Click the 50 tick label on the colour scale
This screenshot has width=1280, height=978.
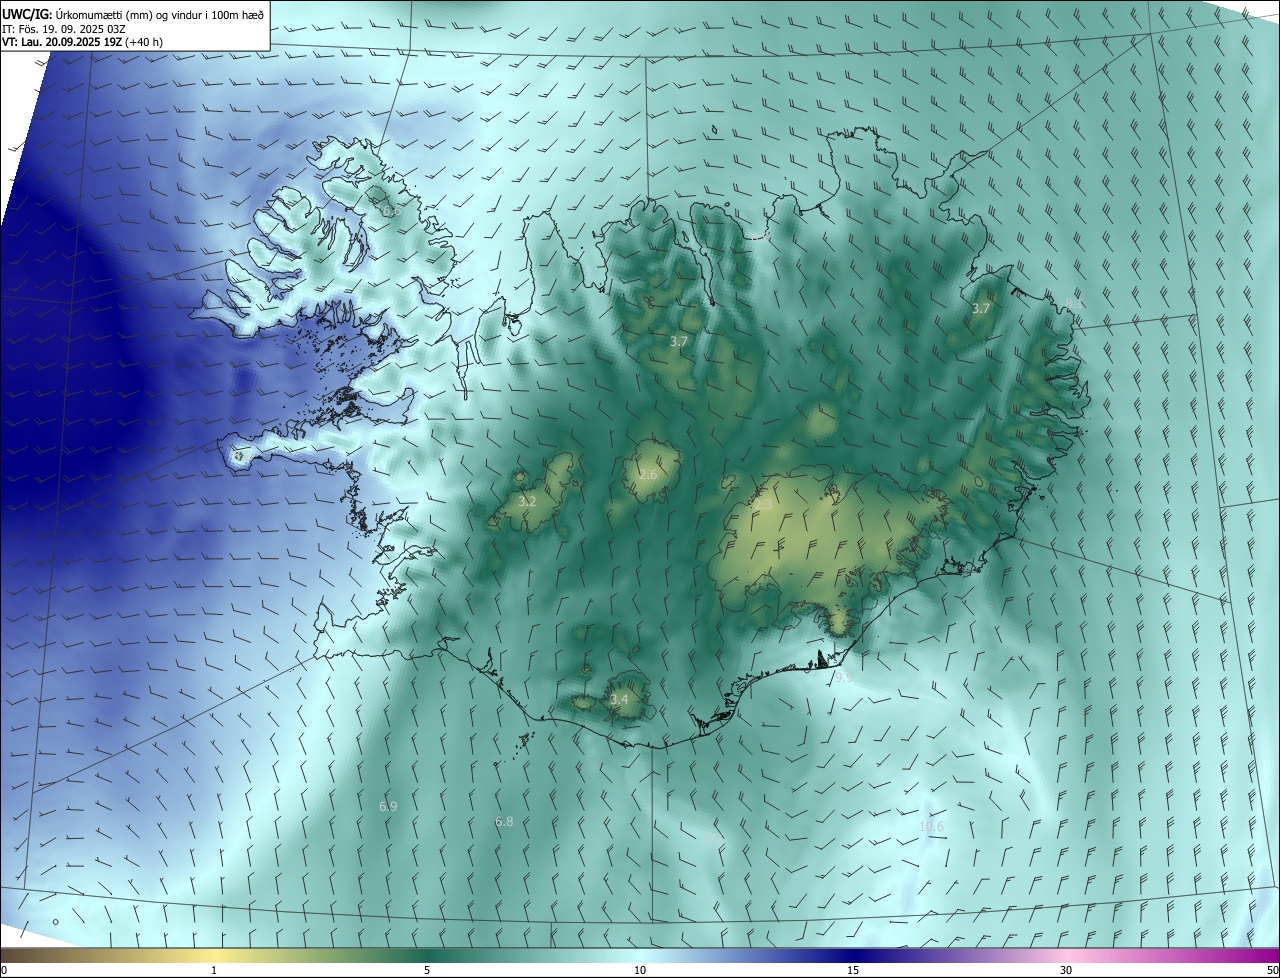tap(1272, 970)
